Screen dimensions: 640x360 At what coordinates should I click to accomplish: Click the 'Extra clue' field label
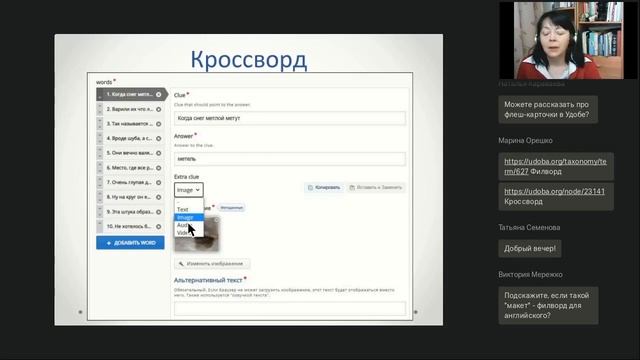point(187,177)
